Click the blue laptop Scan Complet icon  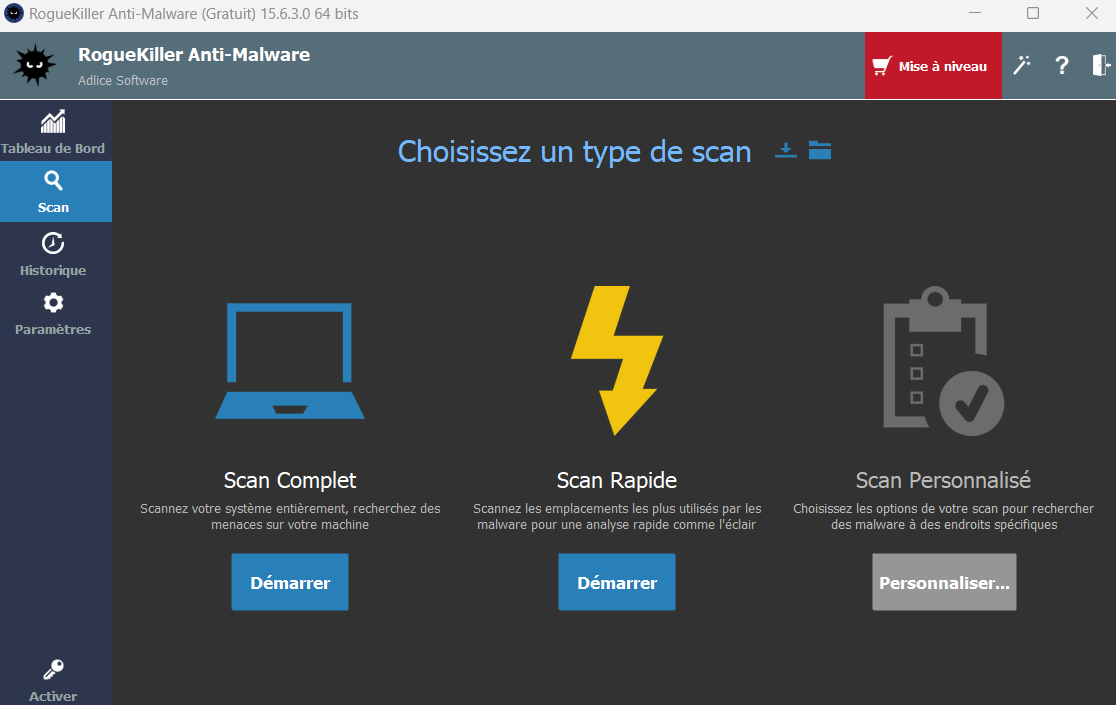(290, 361)
